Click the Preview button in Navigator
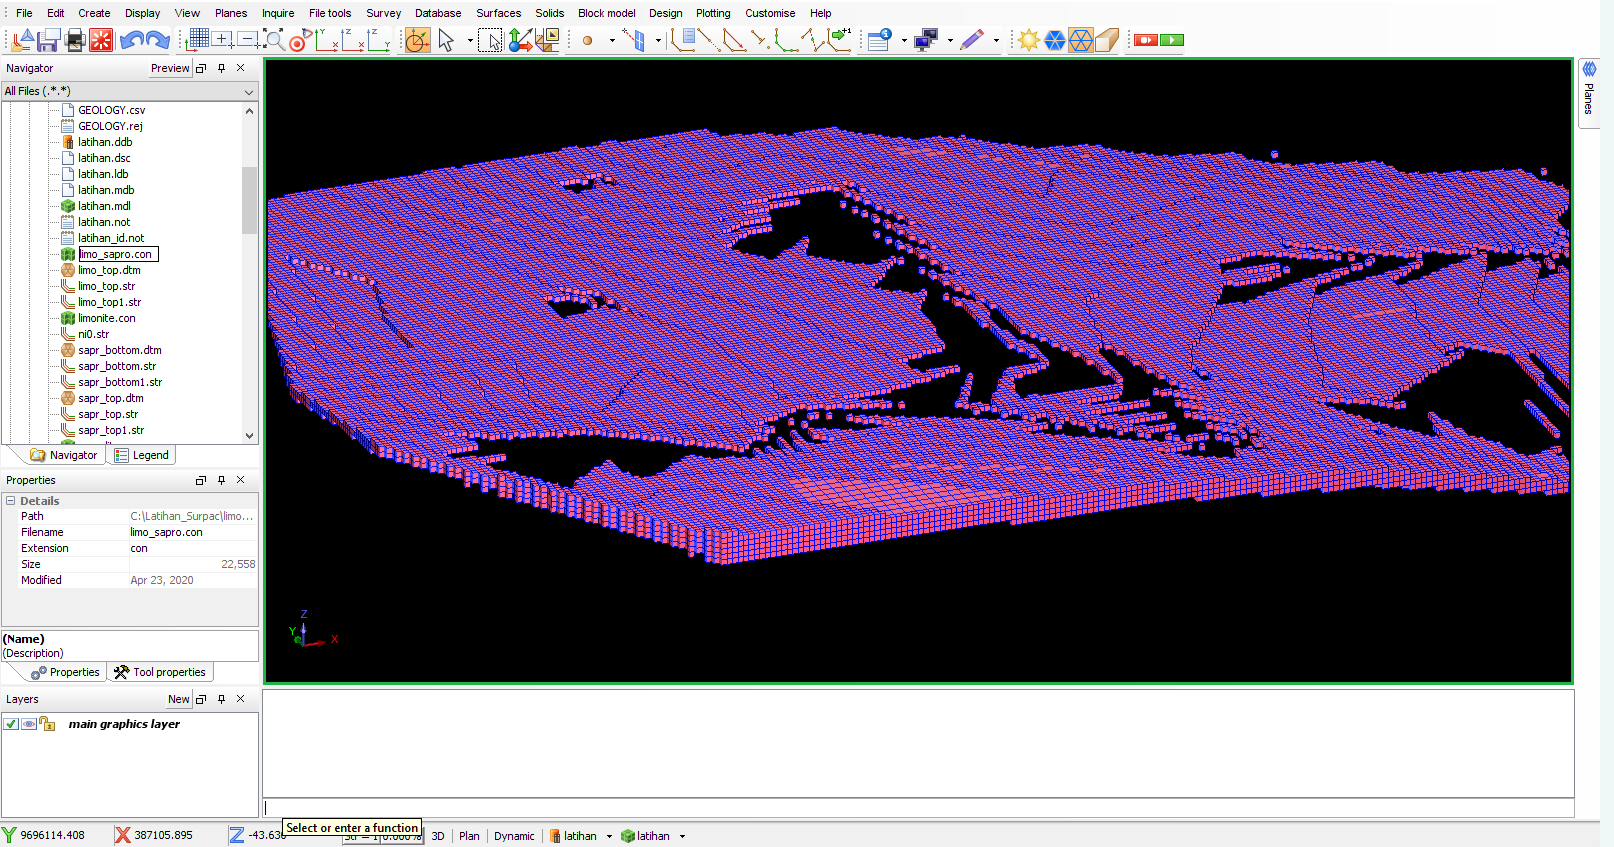Viewport: 1614px width, 847px height. click(169, 68)
